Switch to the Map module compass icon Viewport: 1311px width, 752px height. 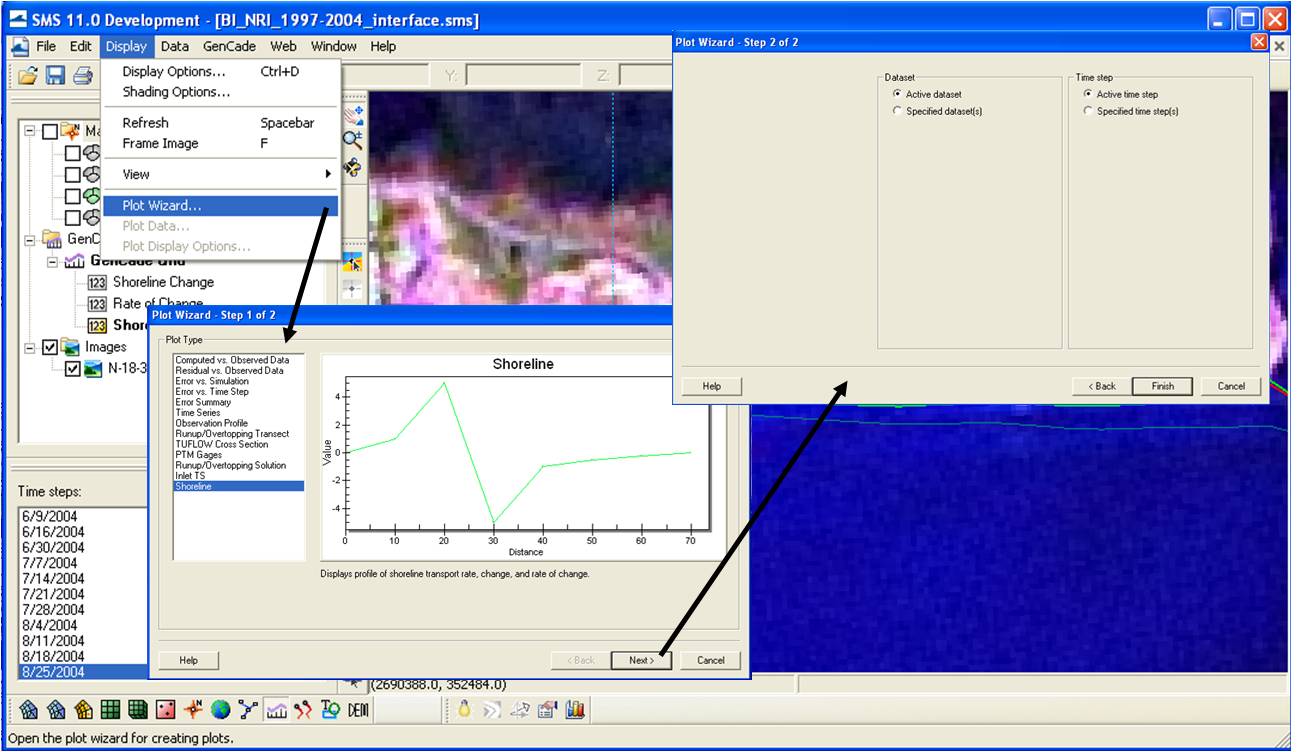194,710
